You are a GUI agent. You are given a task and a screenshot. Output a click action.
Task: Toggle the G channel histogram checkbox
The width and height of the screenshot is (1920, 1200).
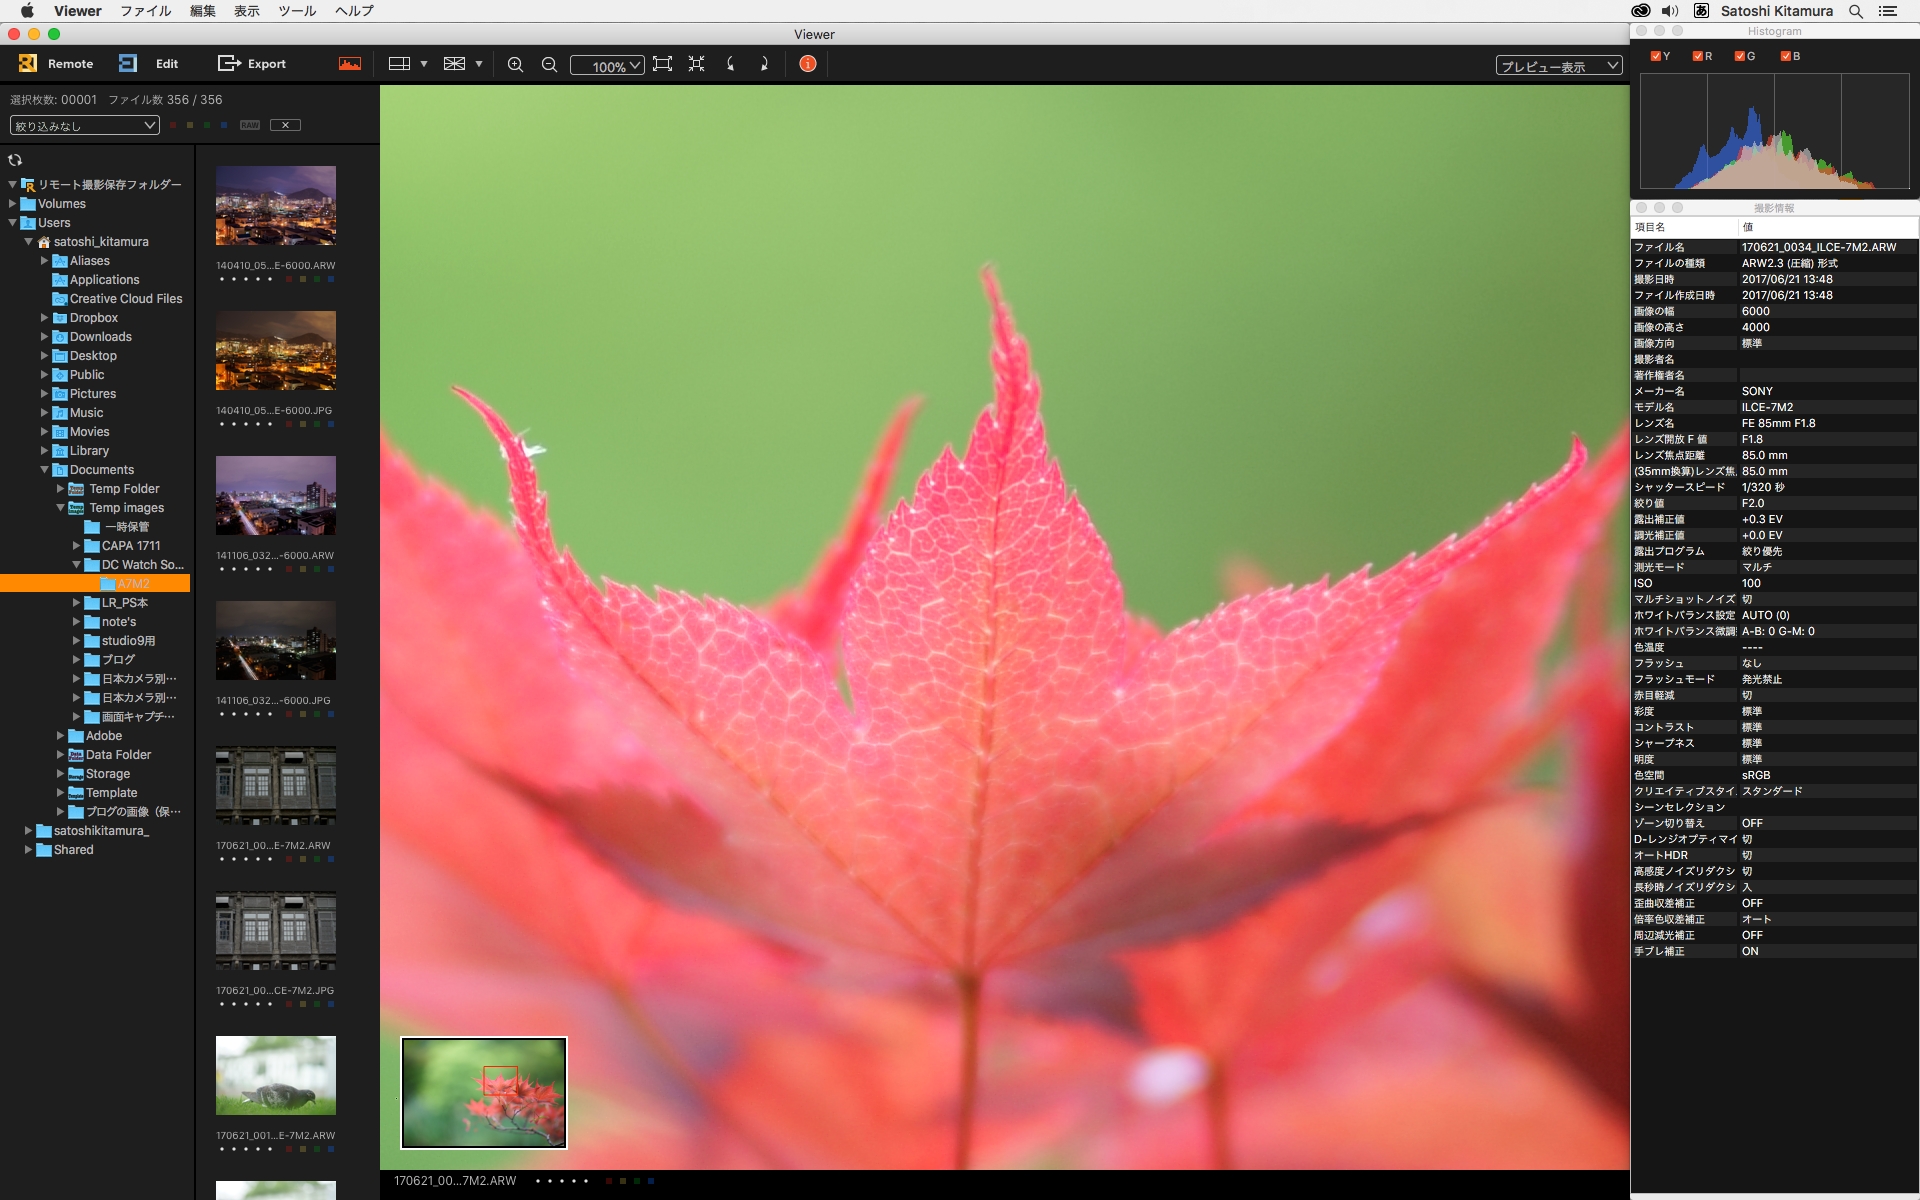click(x=1740, y=56)
